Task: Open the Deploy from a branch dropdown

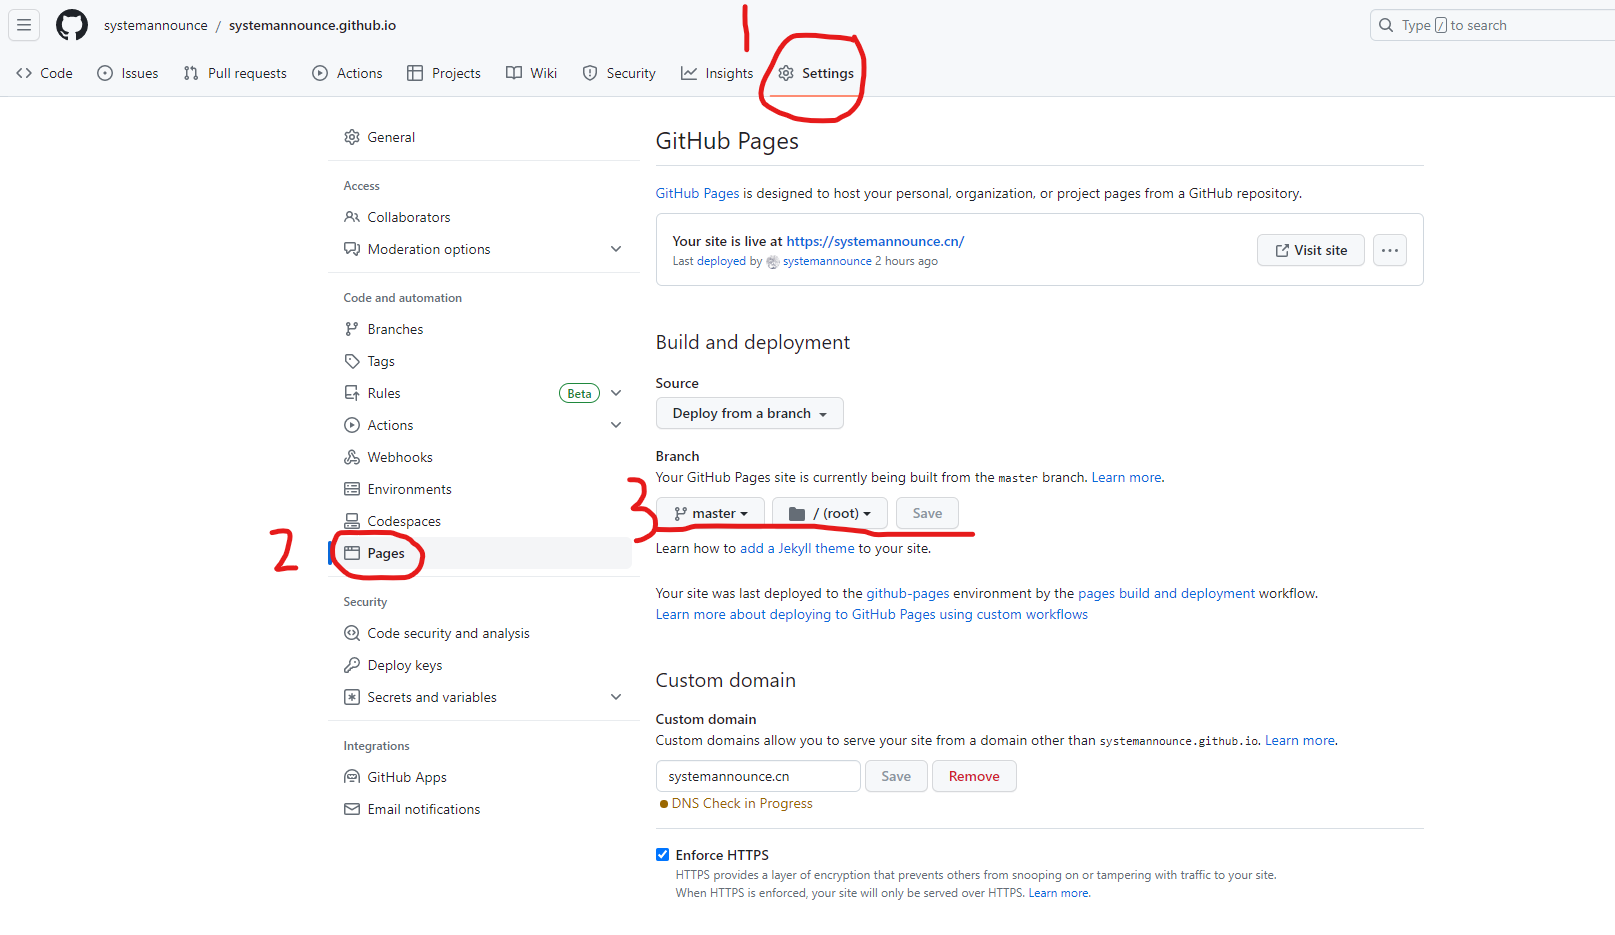Action: click(x=749, y=413)
